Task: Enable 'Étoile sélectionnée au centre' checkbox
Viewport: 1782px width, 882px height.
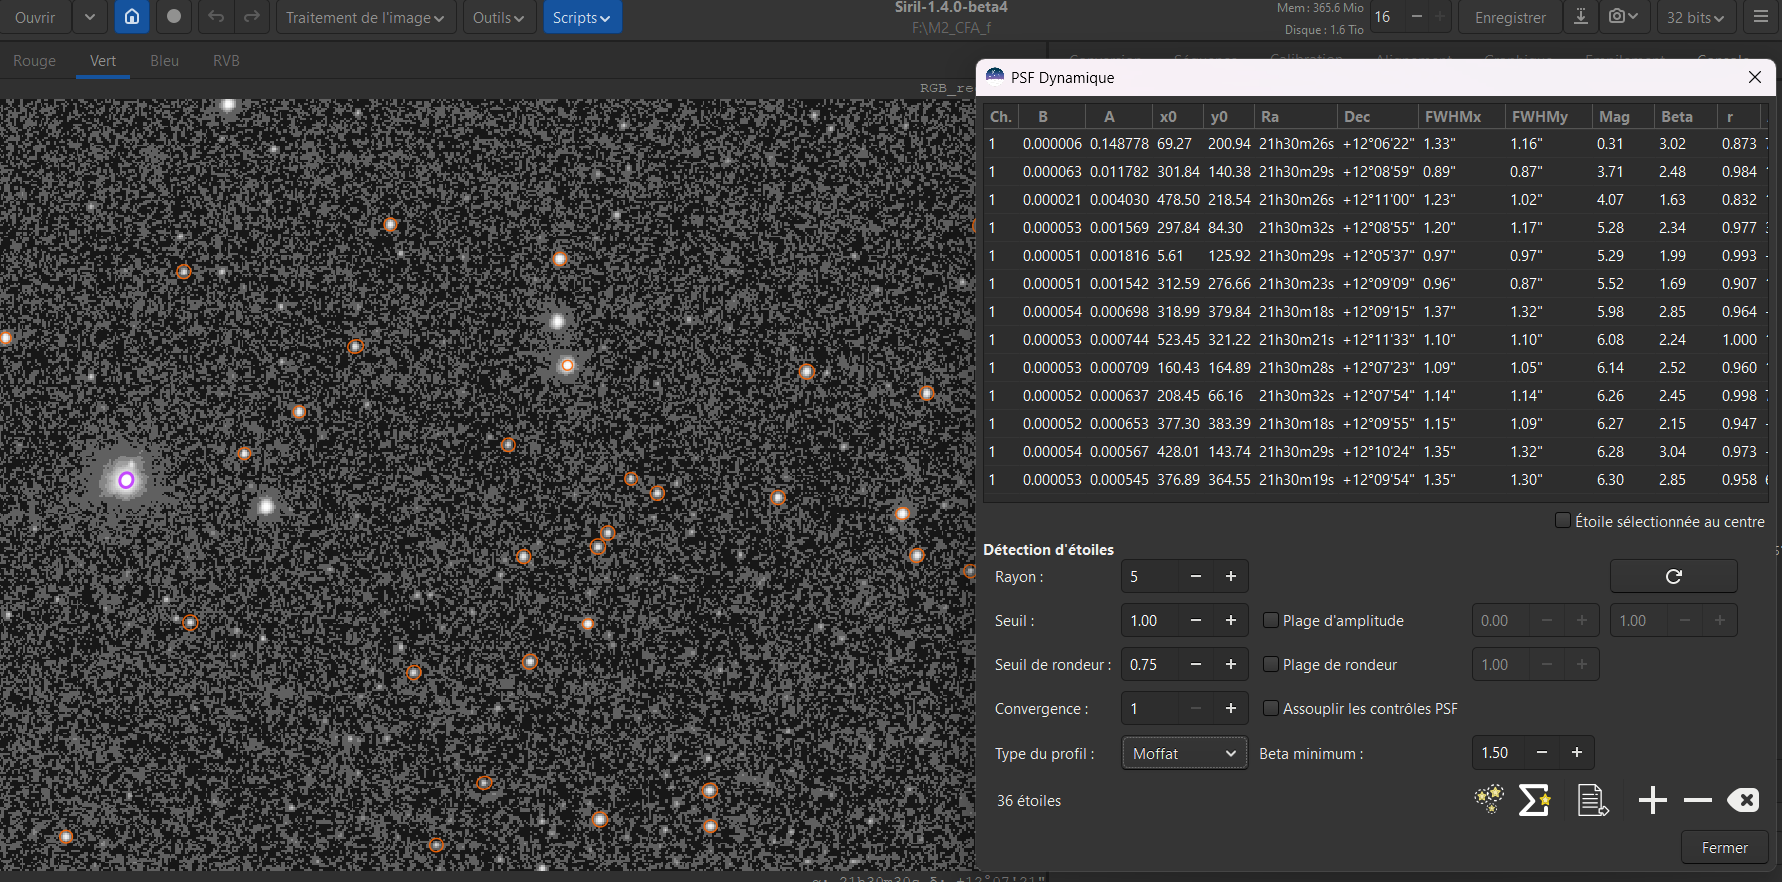Action: point(1563,521)
